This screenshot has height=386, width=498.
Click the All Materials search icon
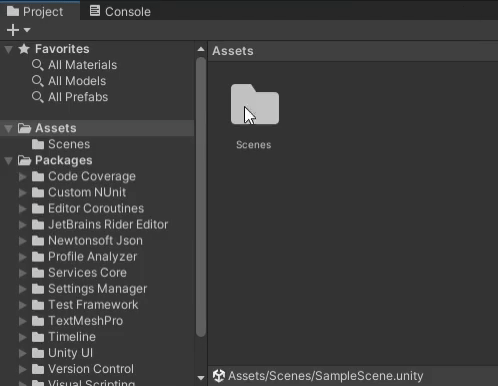pos(37,65)
